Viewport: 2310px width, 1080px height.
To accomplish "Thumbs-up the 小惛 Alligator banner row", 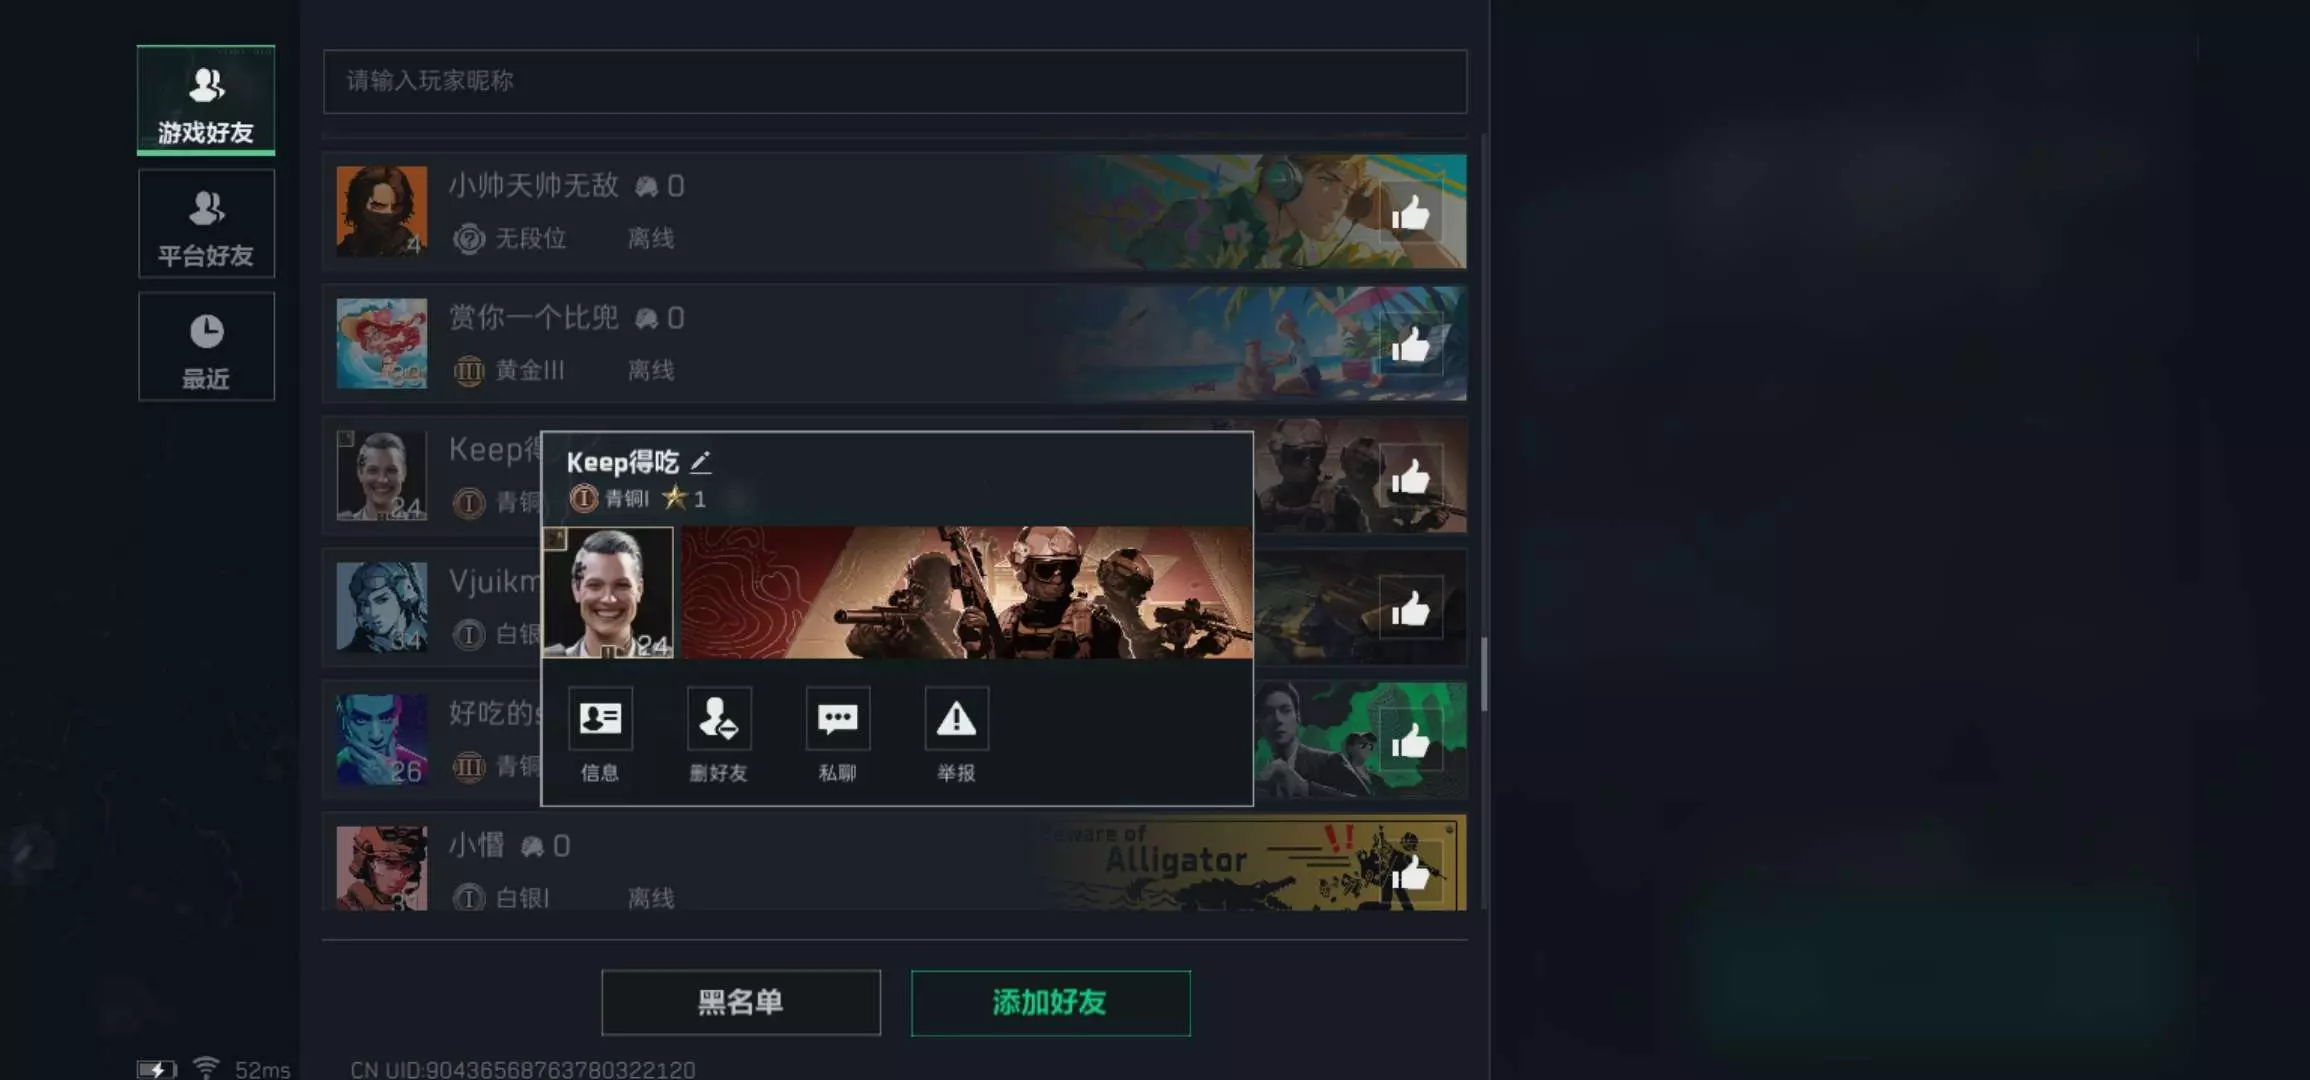I will (1411, 873).
